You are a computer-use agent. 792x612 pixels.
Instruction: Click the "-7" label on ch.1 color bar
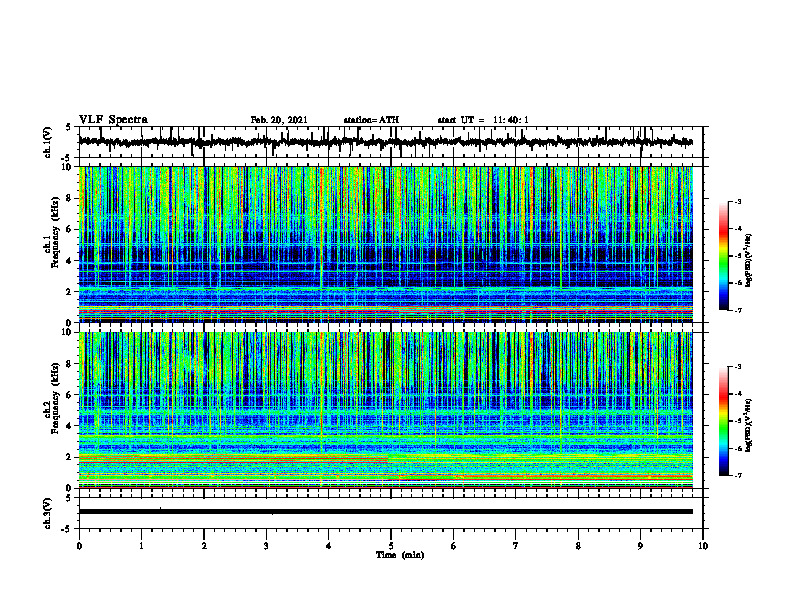[x=738, y=310]
